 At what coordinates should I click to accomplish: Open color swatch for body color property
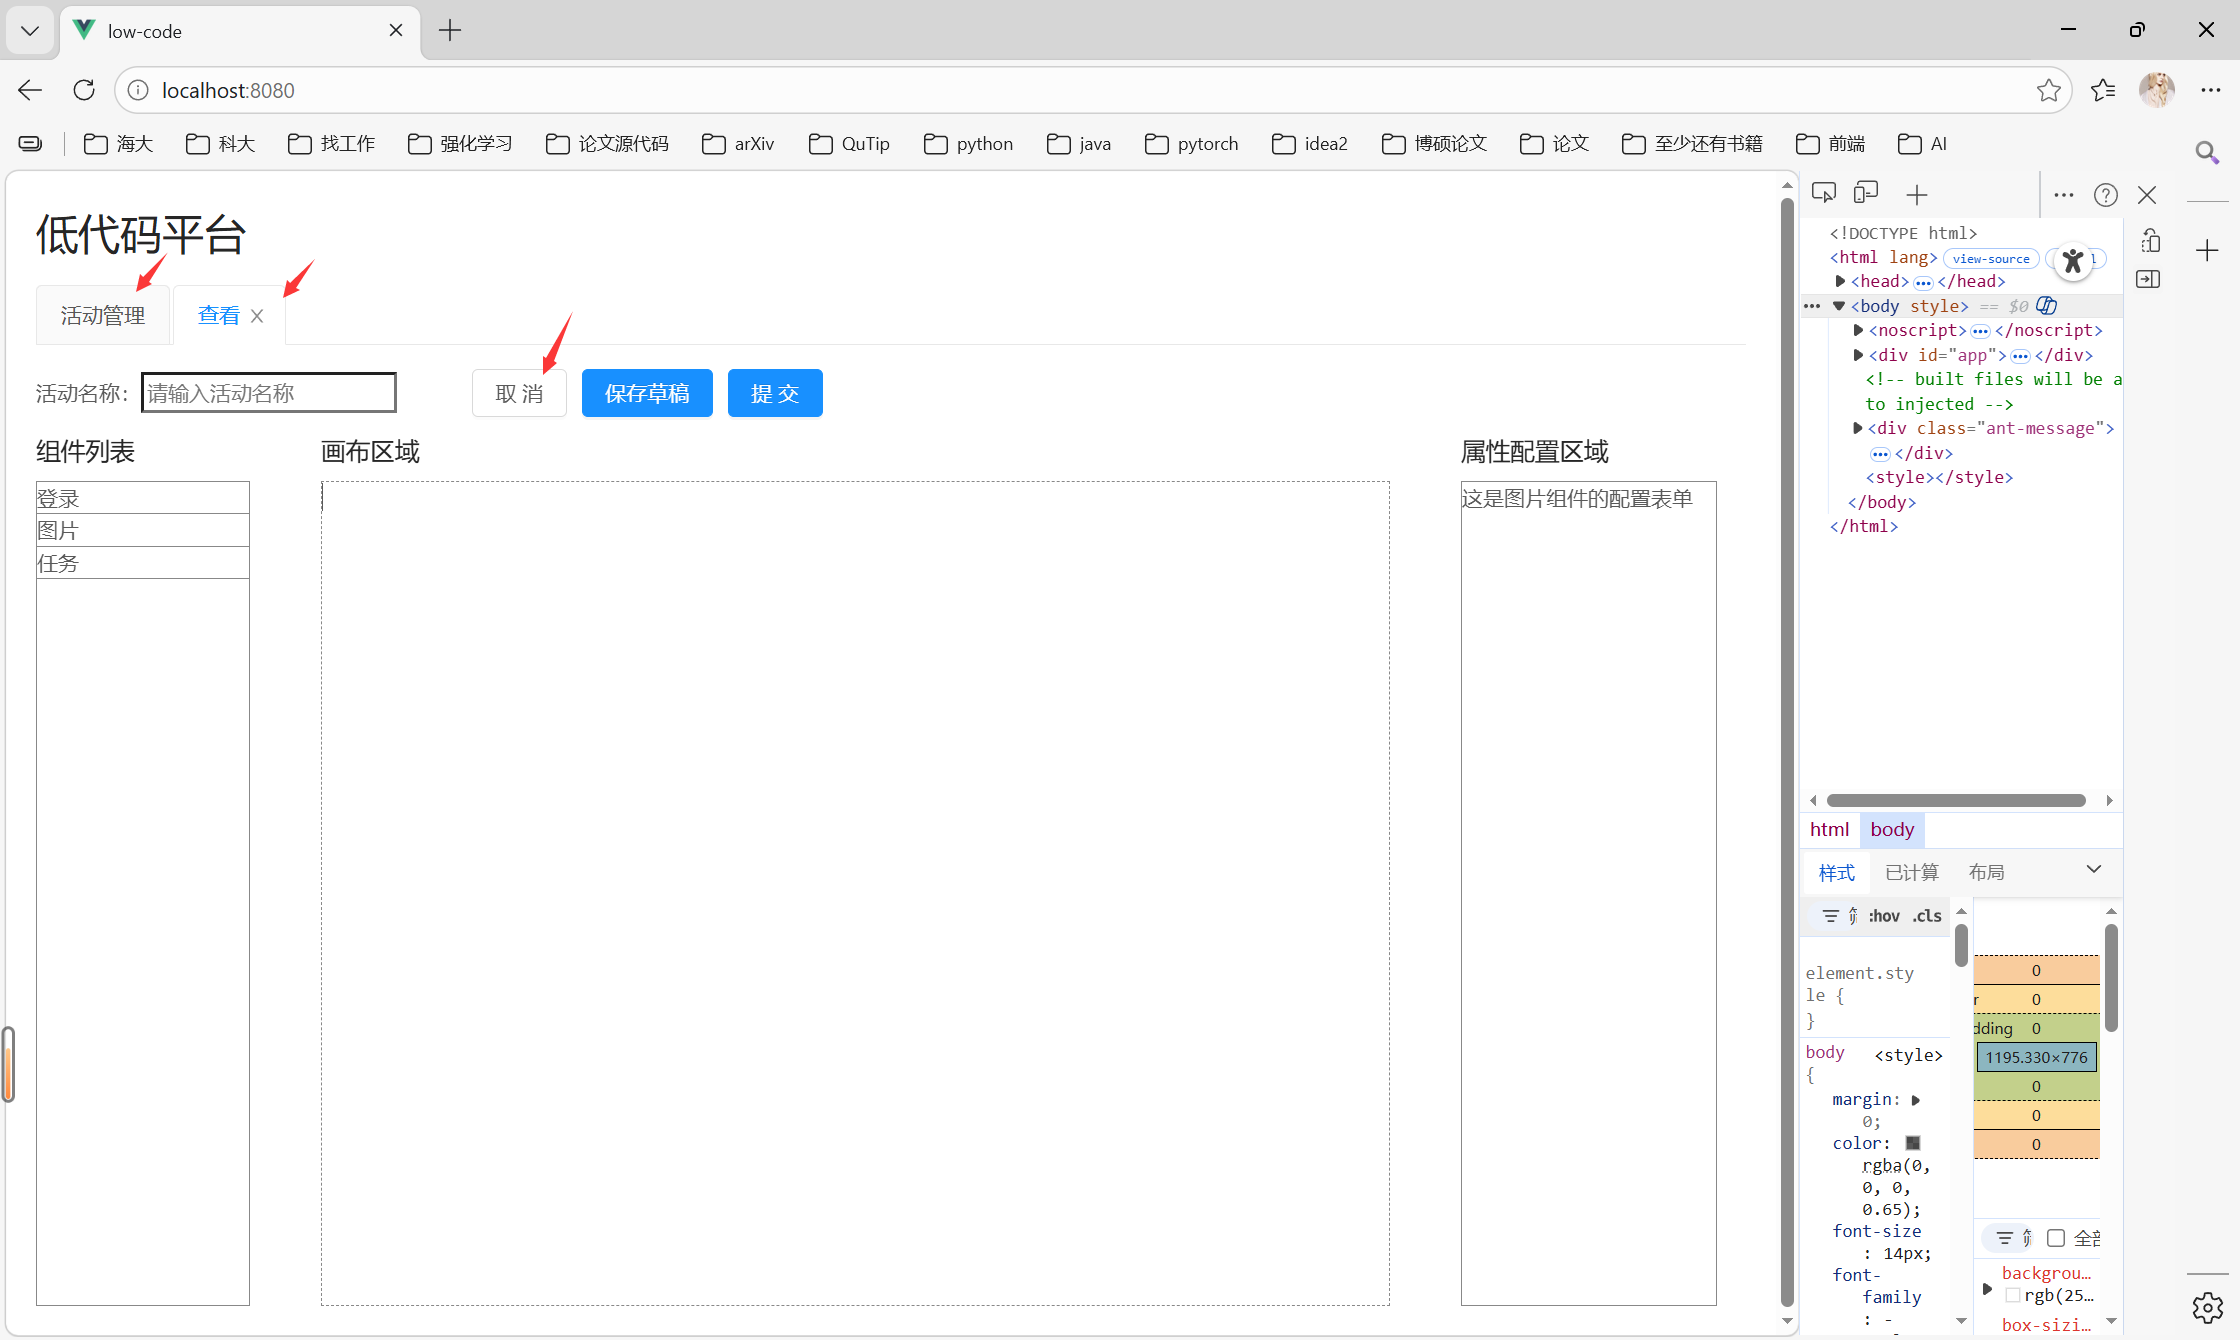tap(1913, 1143)
